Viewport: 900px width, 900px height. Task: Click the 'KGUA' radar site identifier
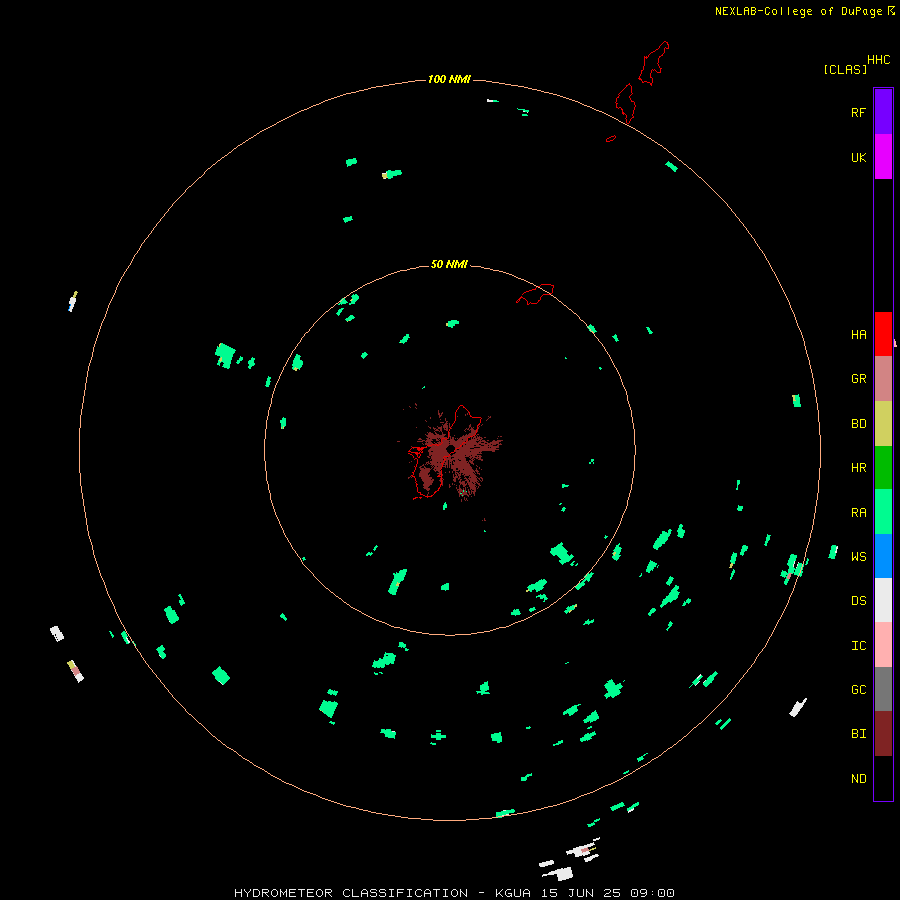pos(512,893)
